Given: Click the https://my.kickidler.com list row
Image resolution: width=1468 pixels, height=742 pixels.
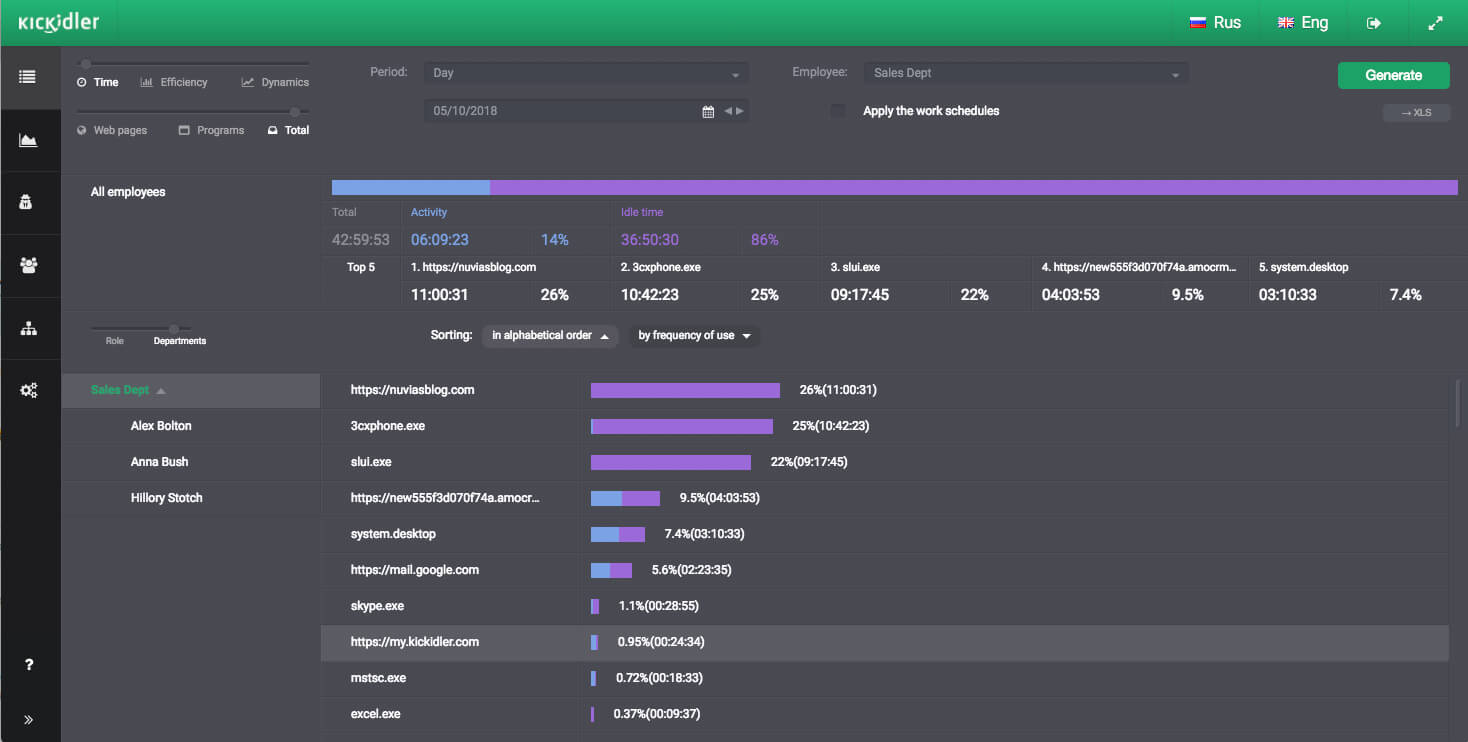Looking at the screenshot, I should (884, 642).
